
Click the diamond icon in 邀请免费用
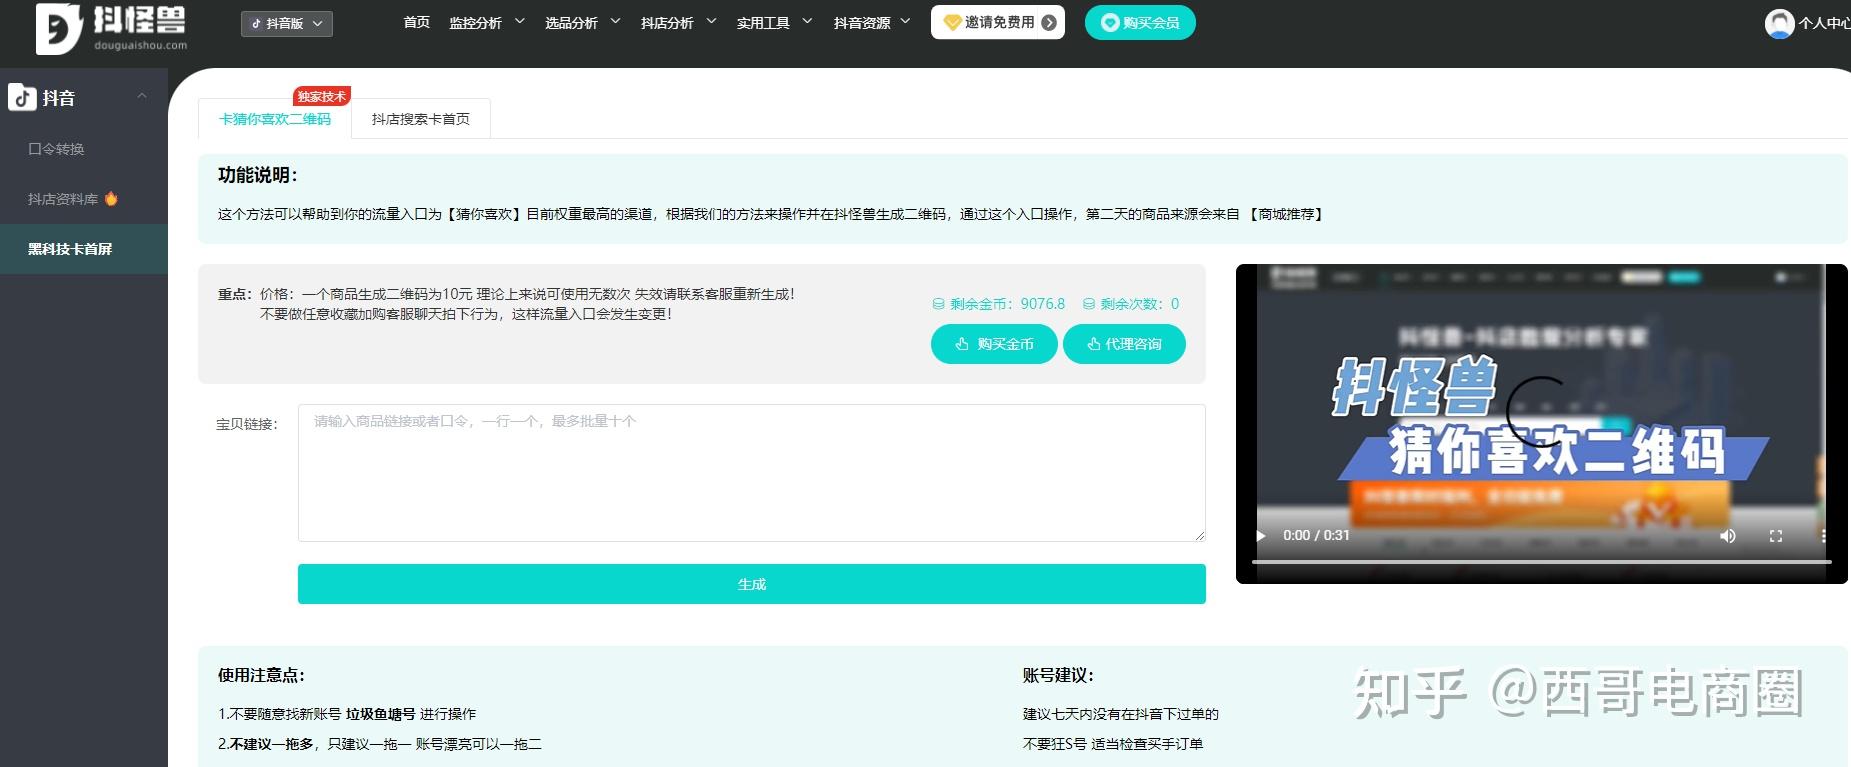(x=952, y=22)
